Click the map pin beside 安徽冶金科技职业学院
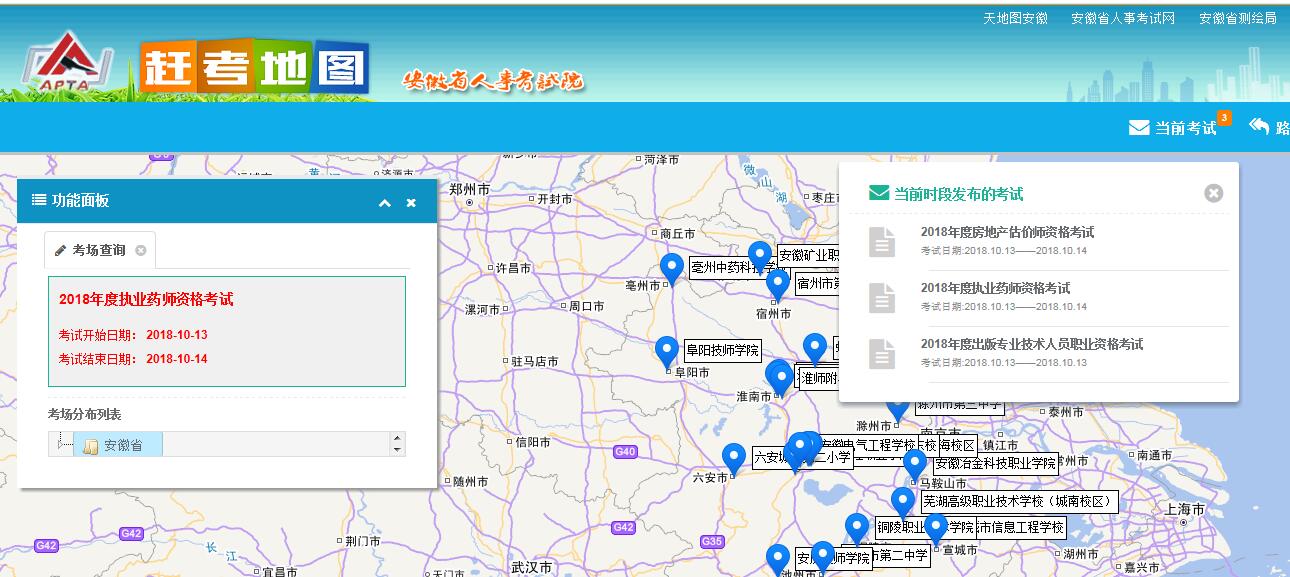This screenshot has width=1290, height=577. click(915, 465)
